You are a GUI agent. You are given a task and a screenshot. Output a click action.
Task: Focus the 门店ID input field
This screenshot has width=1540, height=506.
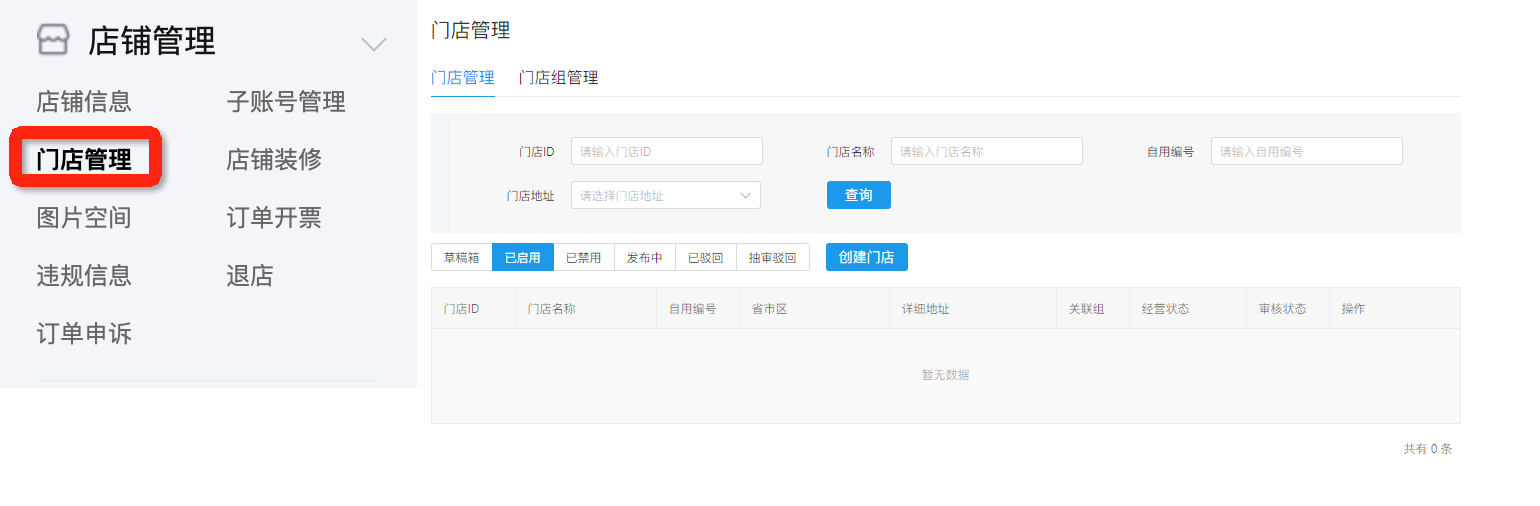tap(667, 151)
